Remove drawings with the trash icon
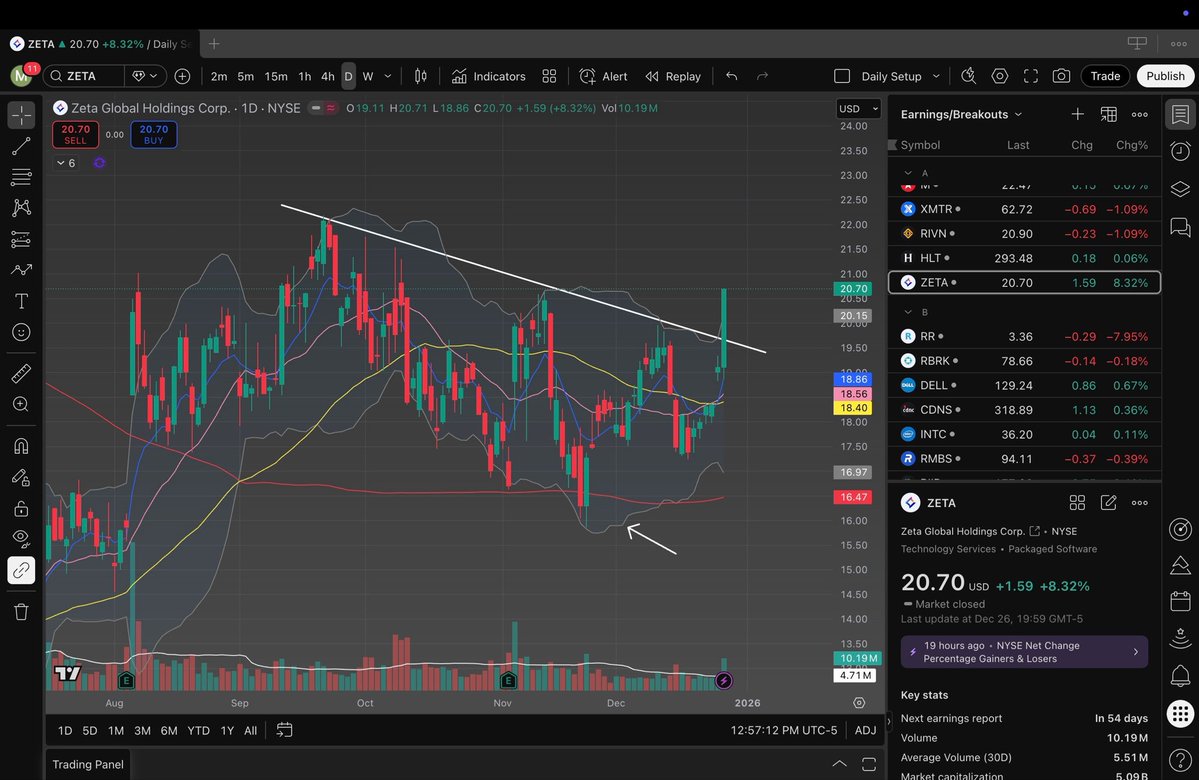 pyautogui.click(x=21, y=612)
